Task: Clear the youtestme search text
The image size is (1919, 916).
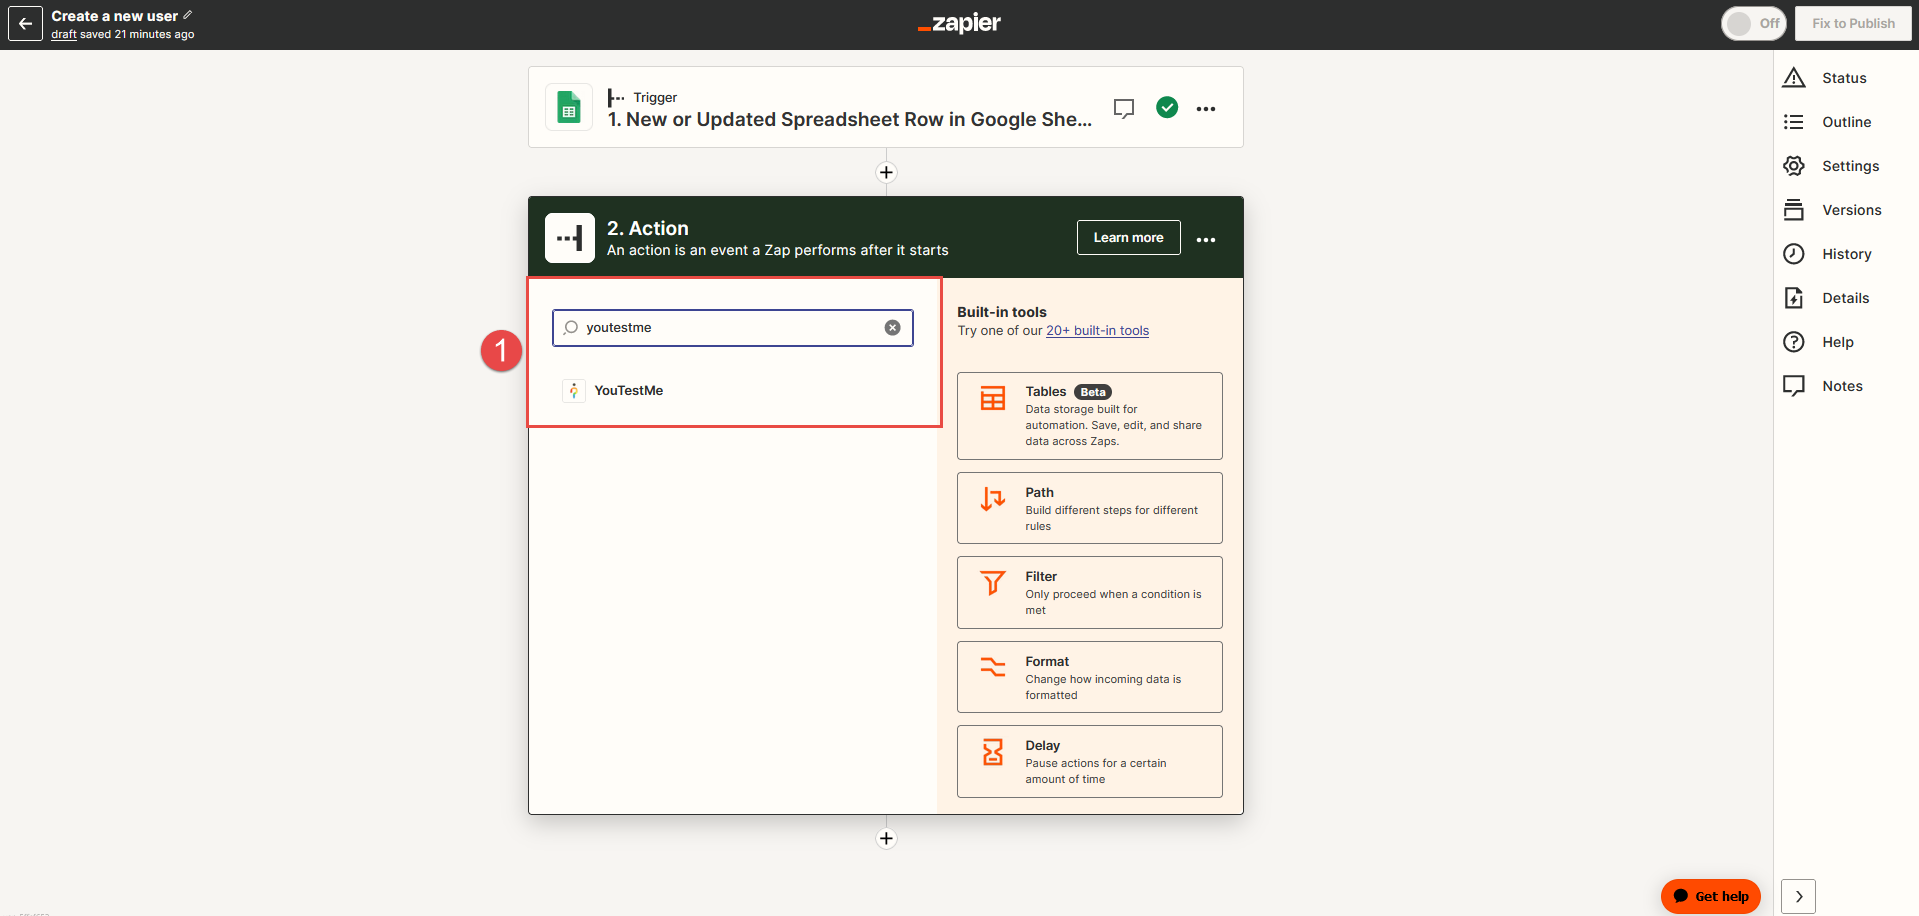Action: (893, 328)
